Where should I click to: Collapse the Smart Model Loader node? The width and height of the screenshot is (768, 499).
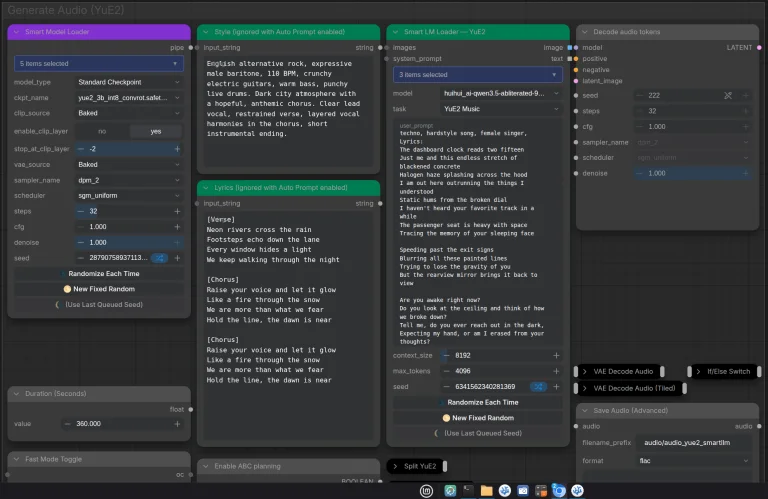coord(16,32)
